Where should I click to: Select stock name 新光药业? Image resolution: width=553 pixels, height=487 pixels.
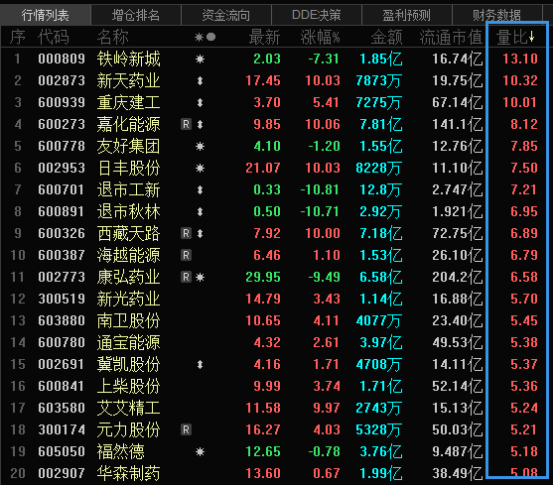(x=129, y=299)
